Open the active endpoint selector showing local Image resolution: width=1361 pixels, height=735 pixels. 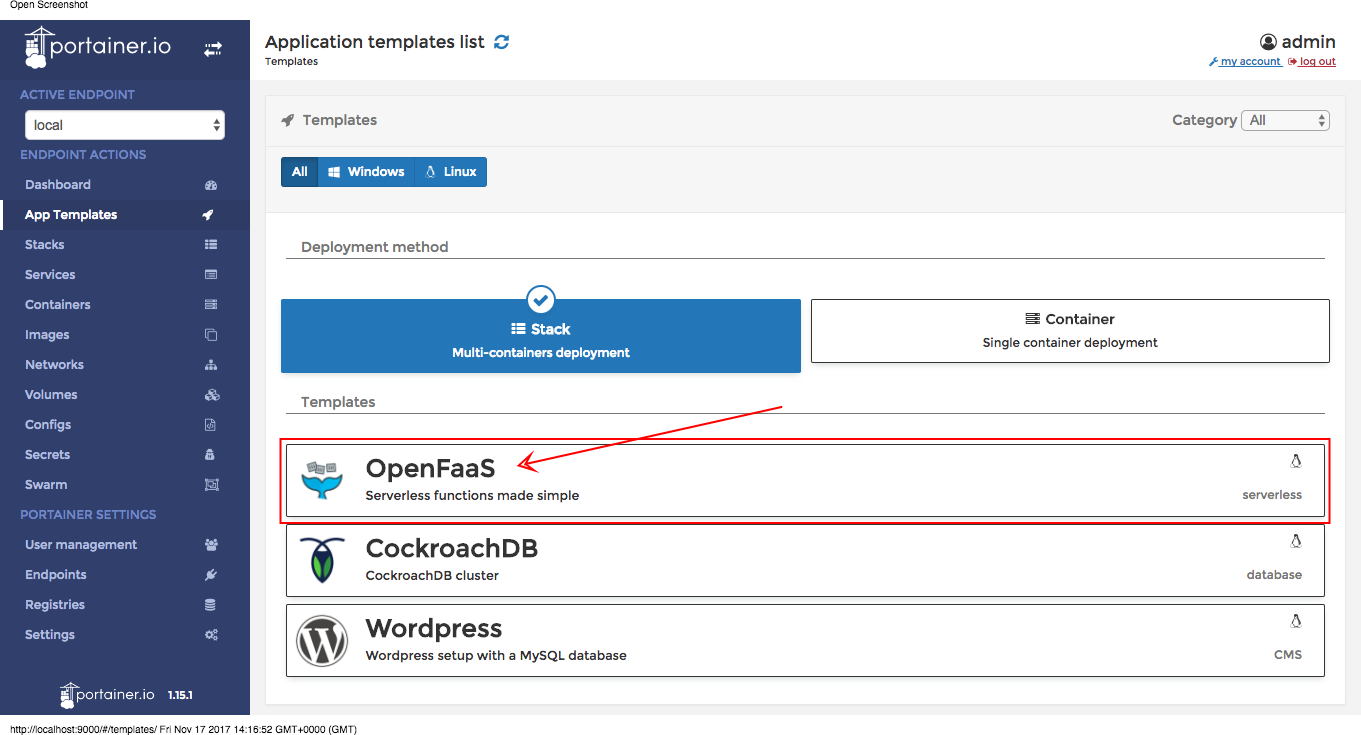coord(124,124)
